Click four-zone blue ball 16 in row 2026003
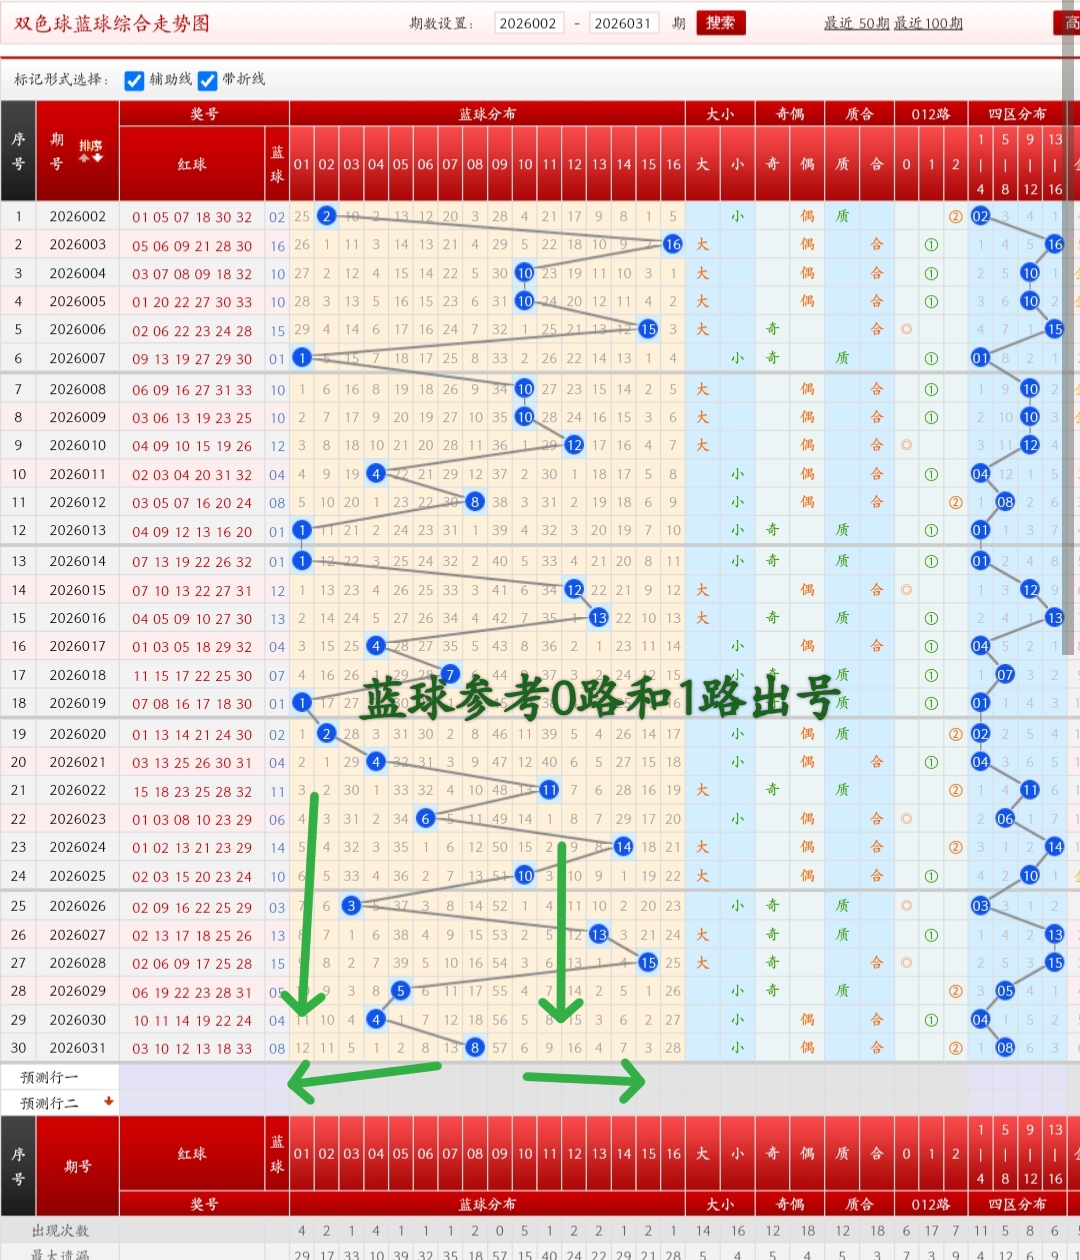Screen dimensions: 1080x1260 pyautogui.click(x=1055, y=243)
